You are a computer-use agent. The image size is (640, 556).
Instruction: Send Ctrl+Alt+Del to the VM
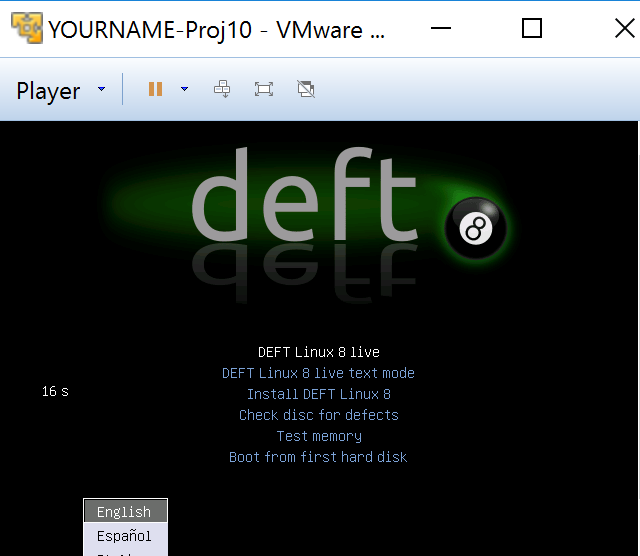pyautogui.click(x=222, y=89)
